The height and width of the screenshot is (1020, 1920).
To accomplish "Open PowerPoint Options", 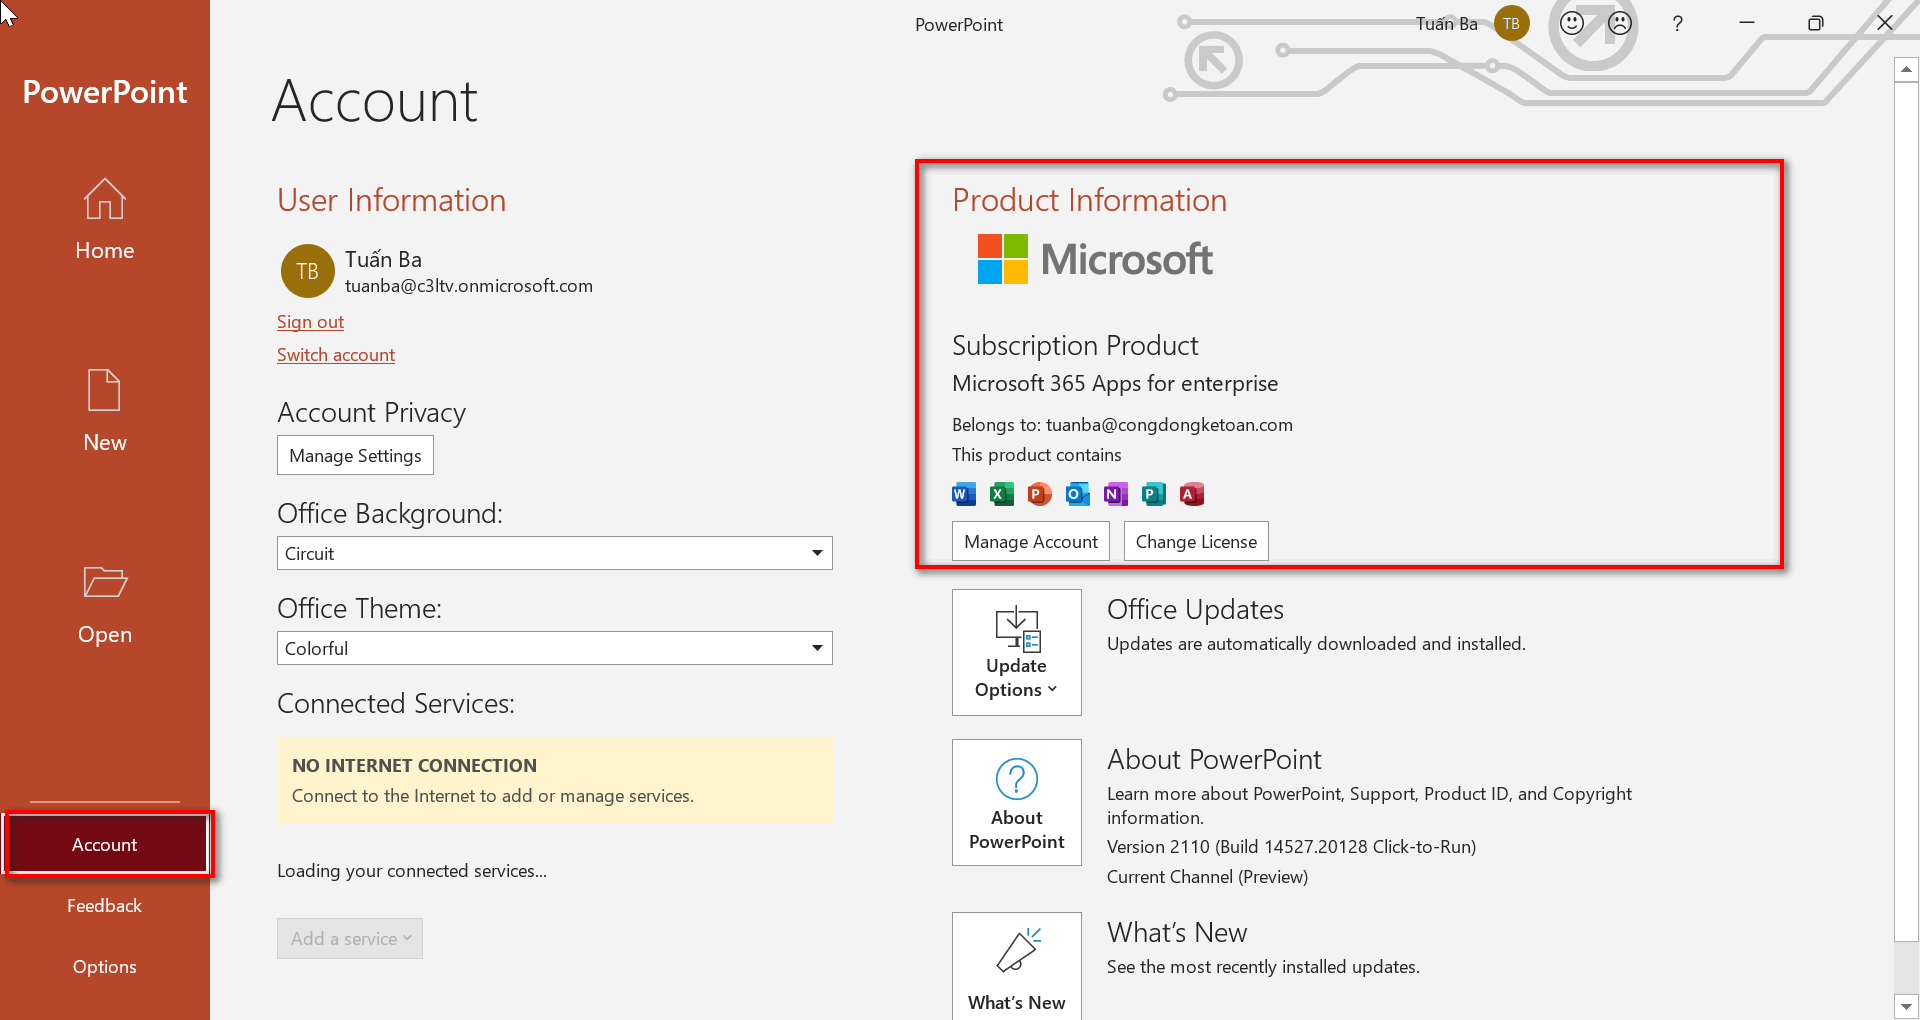I will click(104, 967).
